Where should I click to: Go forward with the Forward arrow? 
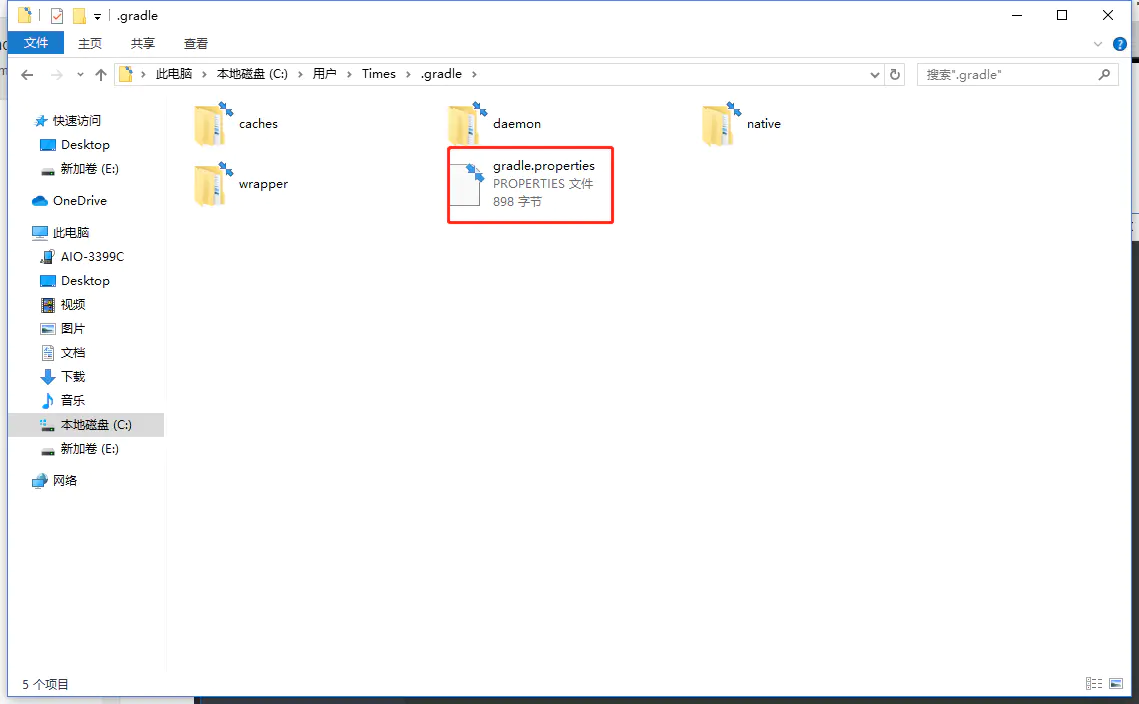point(57,75)
